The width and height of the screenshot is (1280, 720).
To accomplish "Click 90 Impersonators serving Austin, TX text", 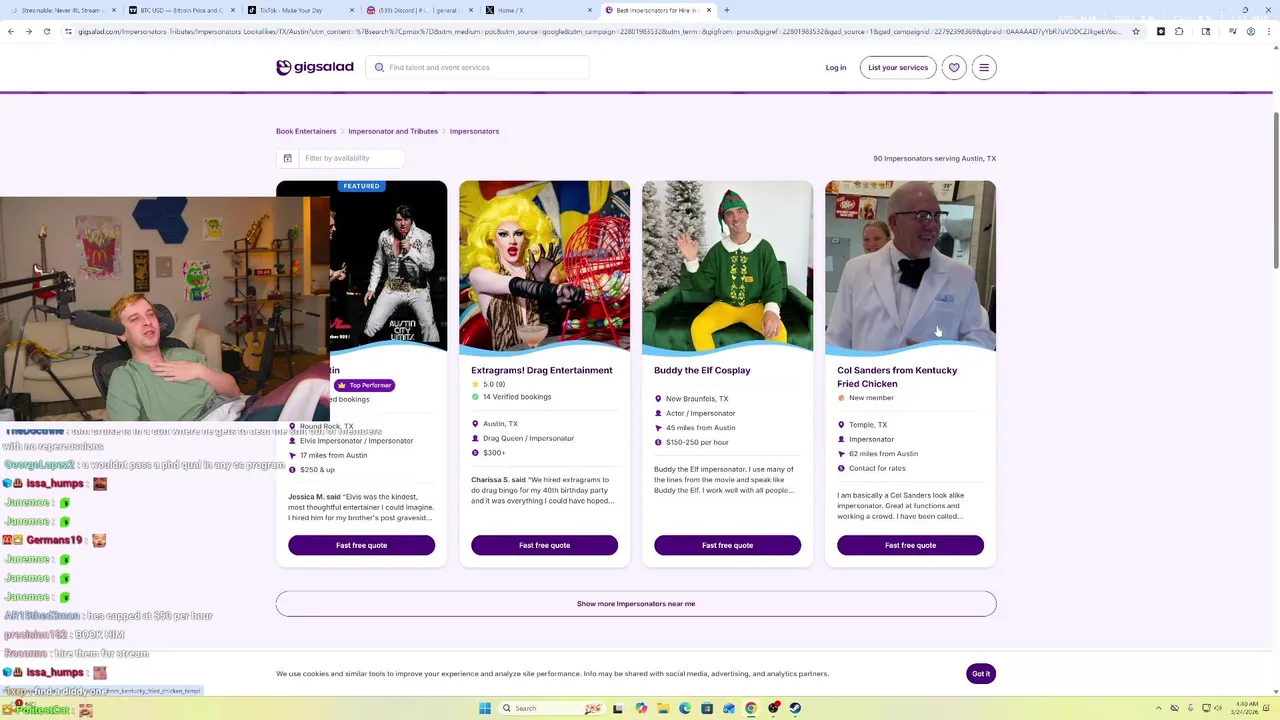I will coord(934,158).
